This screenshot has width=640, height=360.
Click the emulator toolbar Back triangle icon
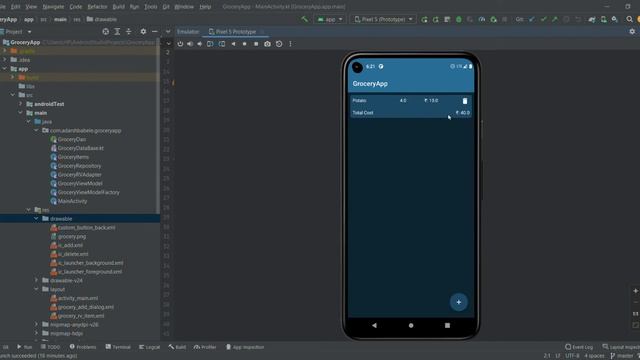233,44
